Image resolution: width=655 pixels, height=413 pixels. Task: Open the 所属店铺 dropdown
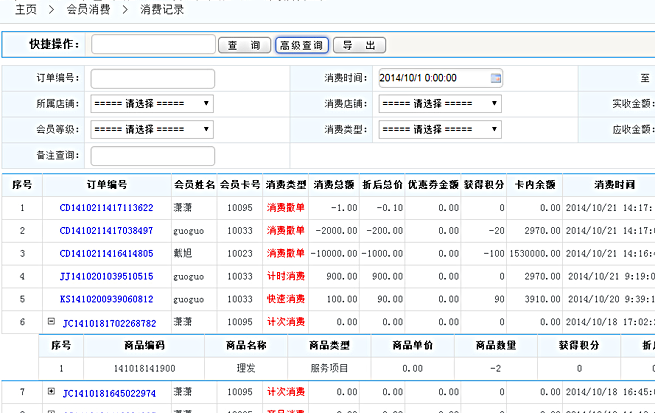(152, 103)
